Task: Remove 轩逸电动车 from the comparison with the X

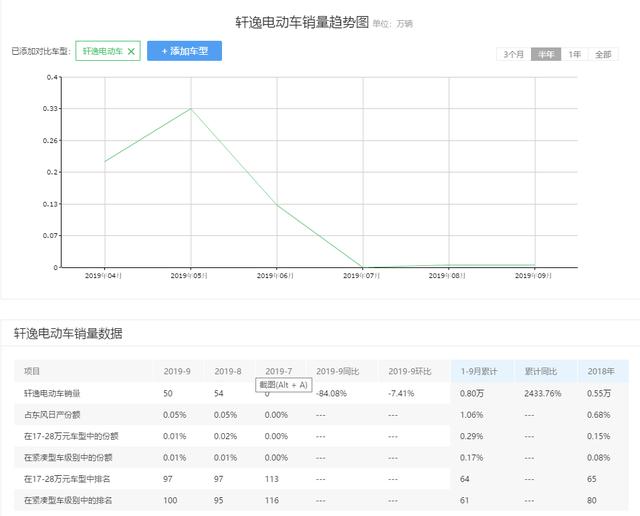Action: [131, 51]
